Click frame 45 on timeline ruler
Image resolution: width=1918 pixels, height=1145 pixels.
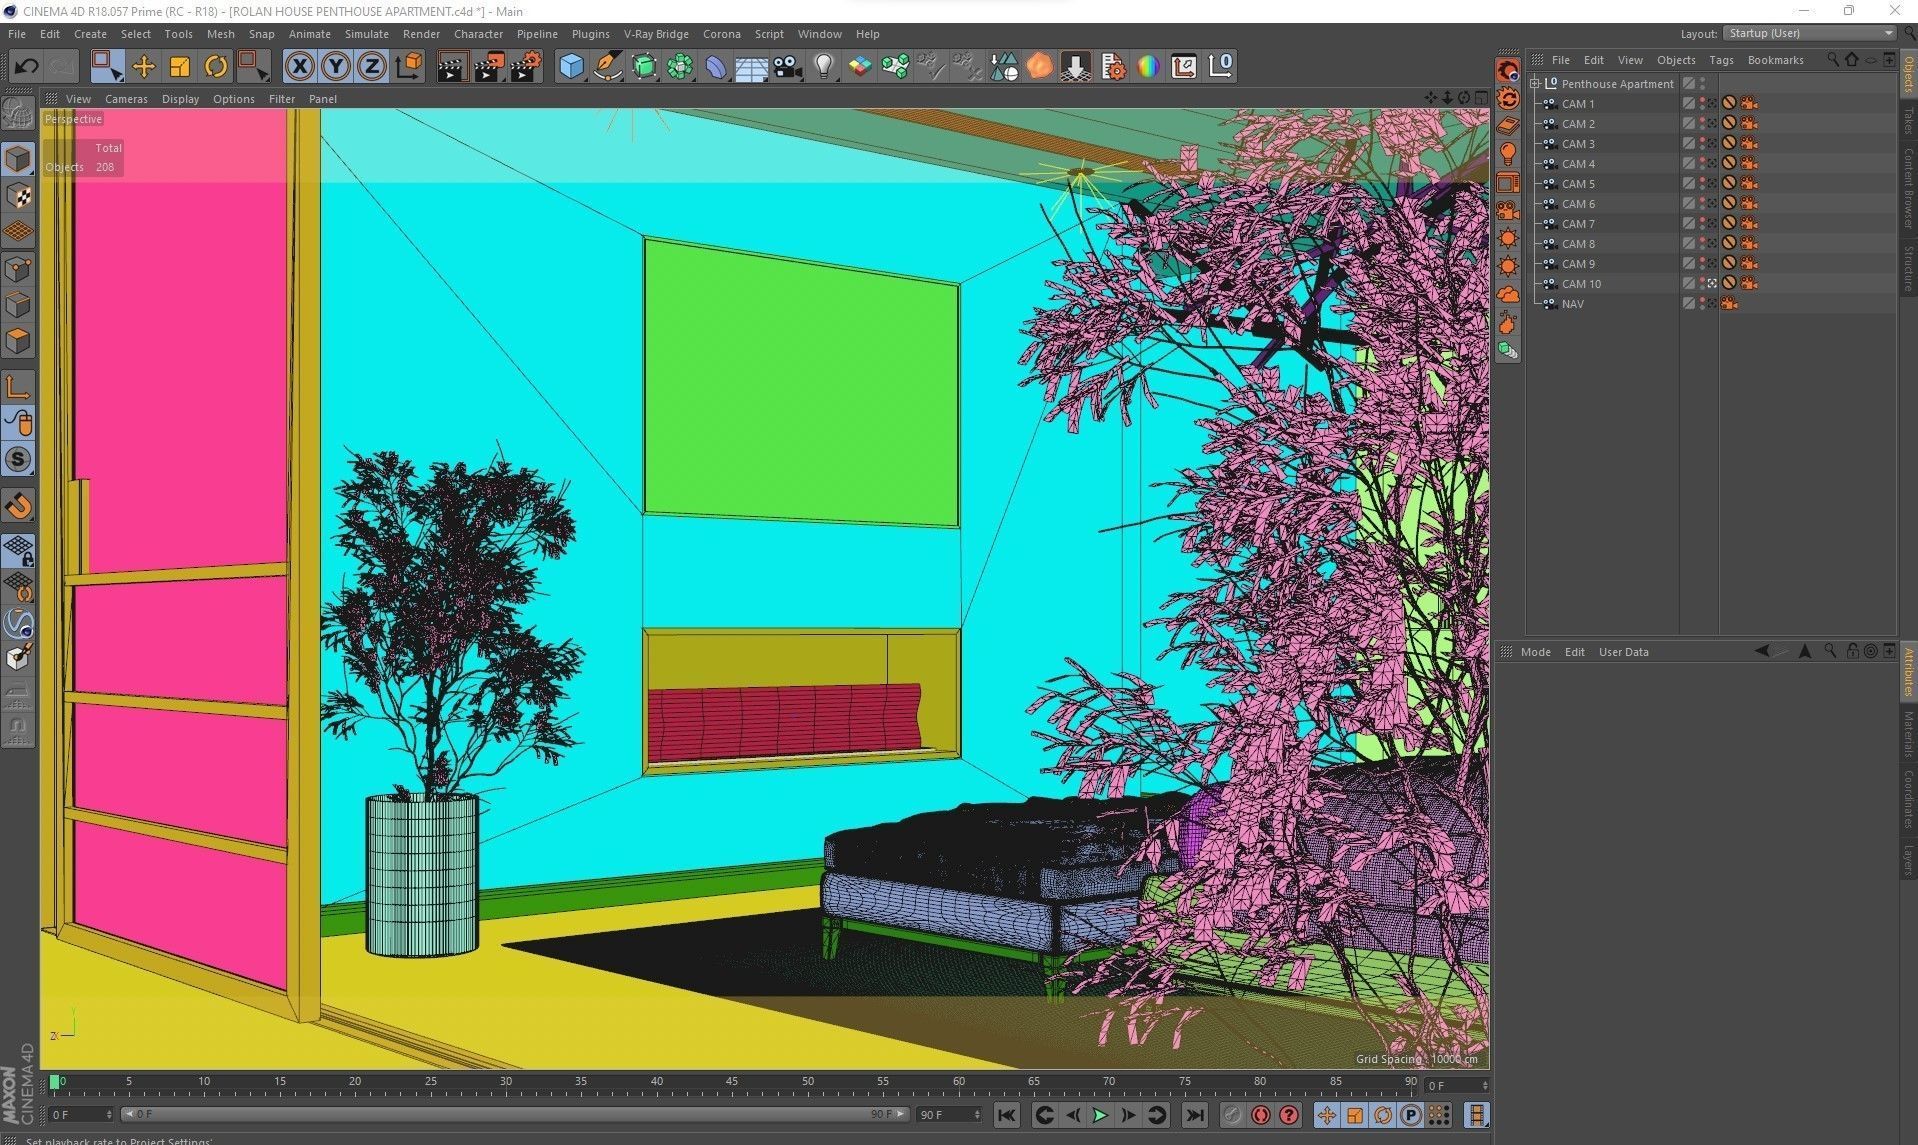pyautogui.click(x=732, y=1083)
